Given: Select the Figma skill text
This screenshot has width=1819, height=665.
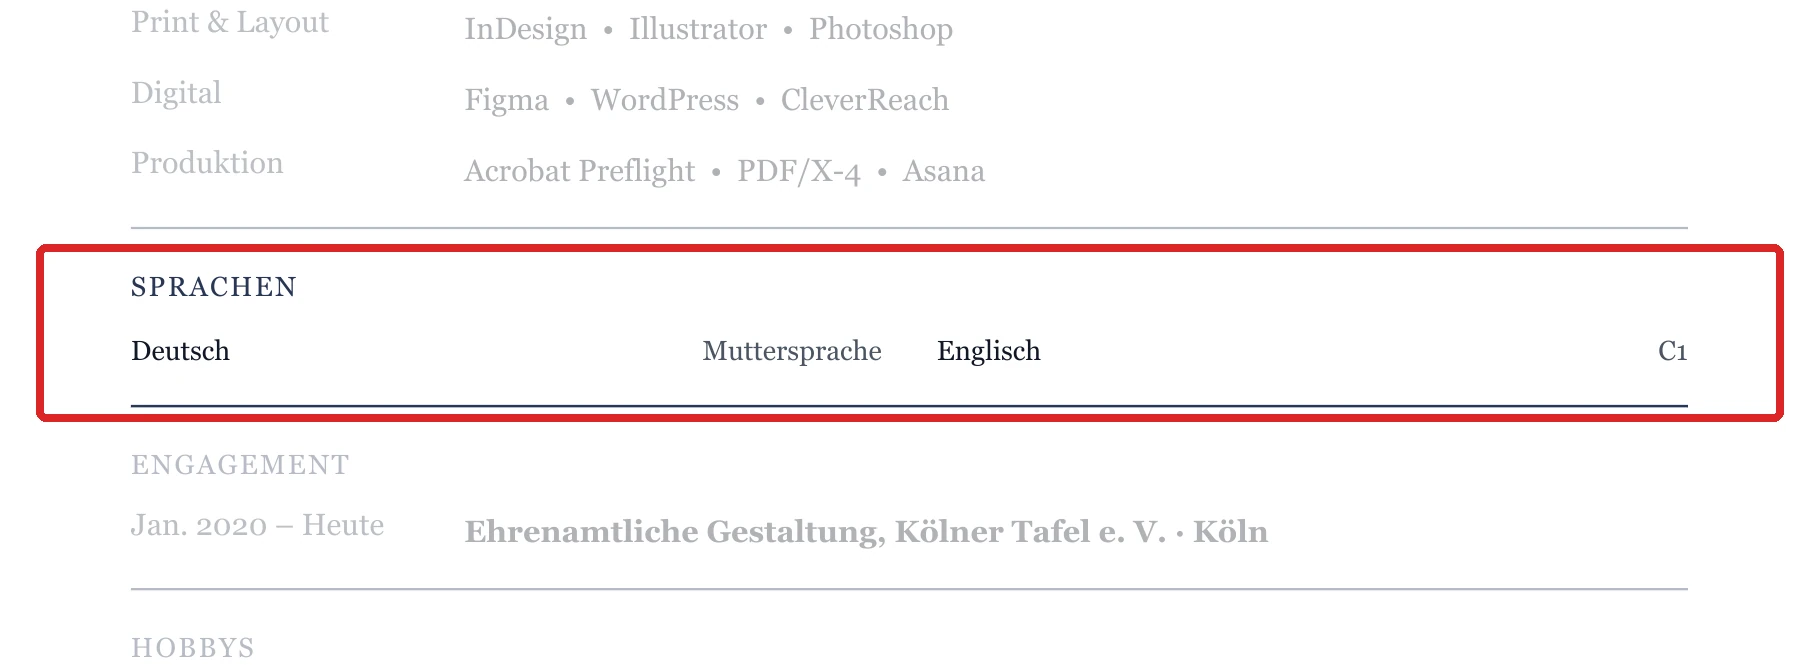Looking at the screenshot, I should (506, 100).
